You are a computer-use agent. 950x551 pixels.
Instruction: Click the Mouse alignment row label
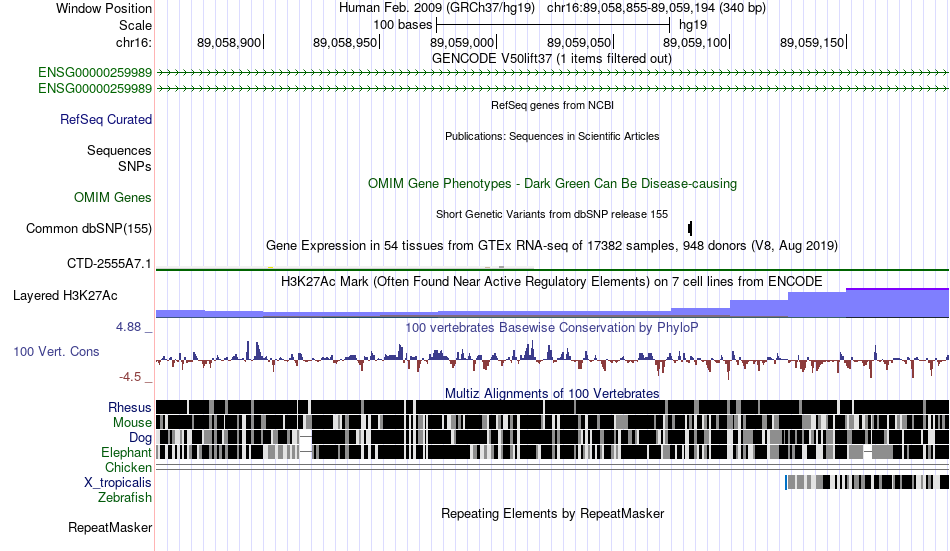(132, 422)
